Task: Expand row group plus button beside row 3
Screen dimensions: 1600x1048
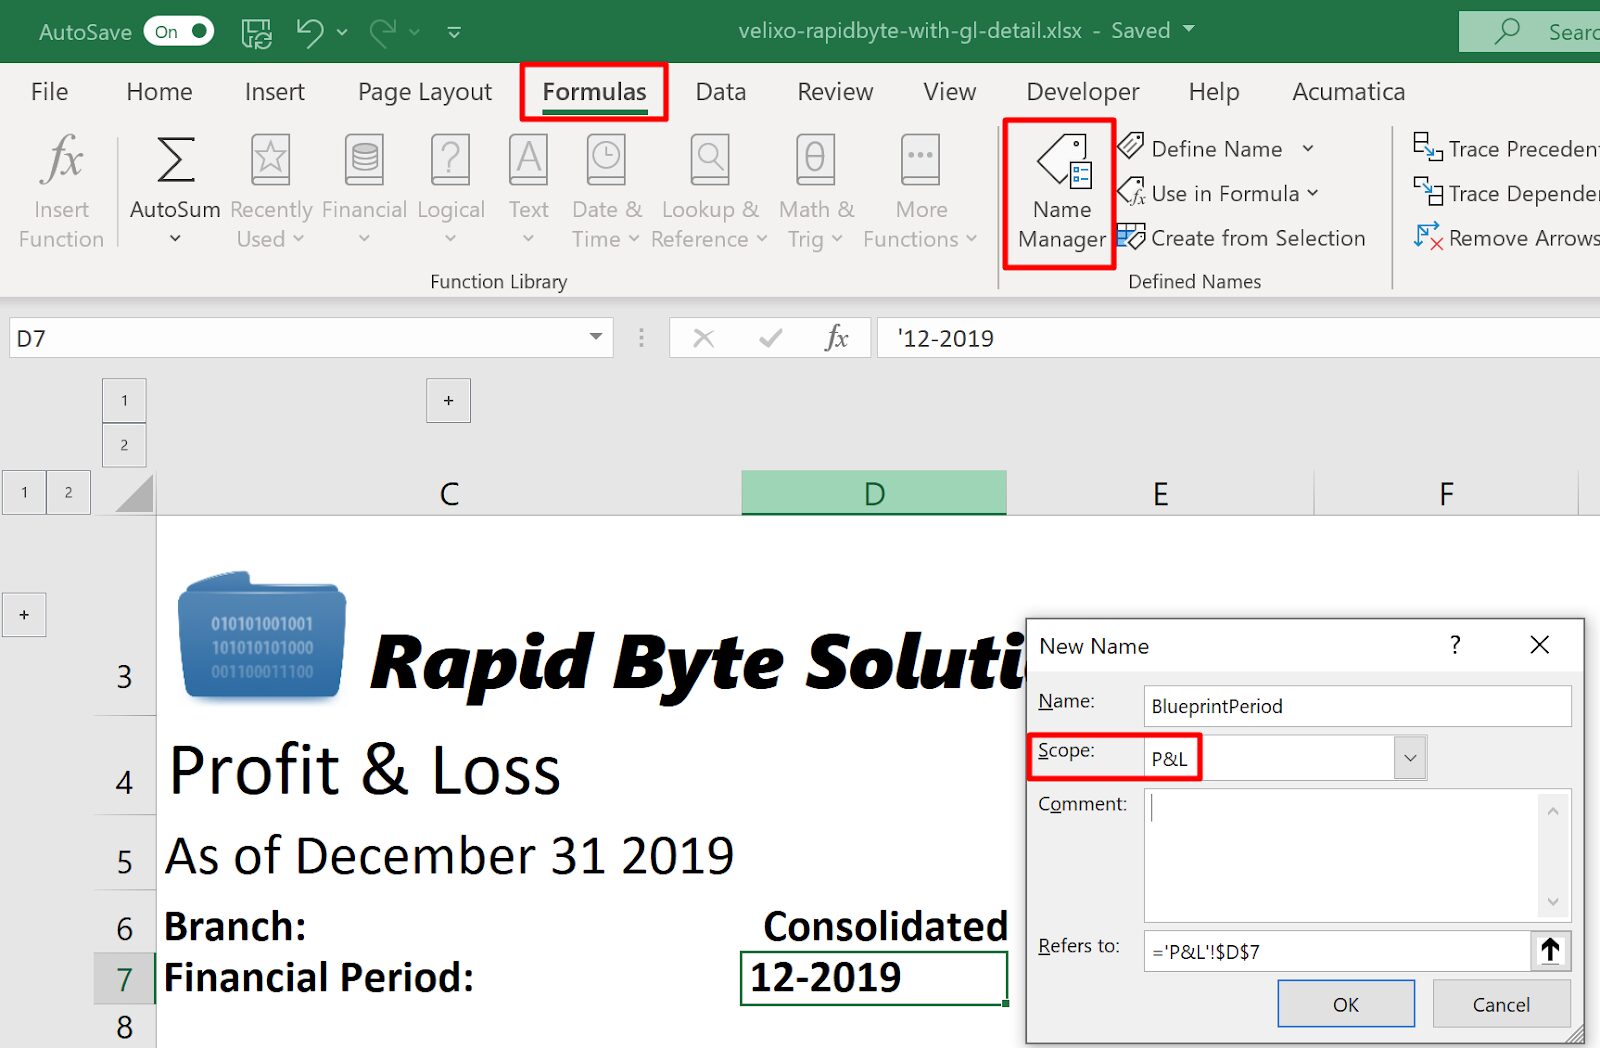Action: point(24,615)
